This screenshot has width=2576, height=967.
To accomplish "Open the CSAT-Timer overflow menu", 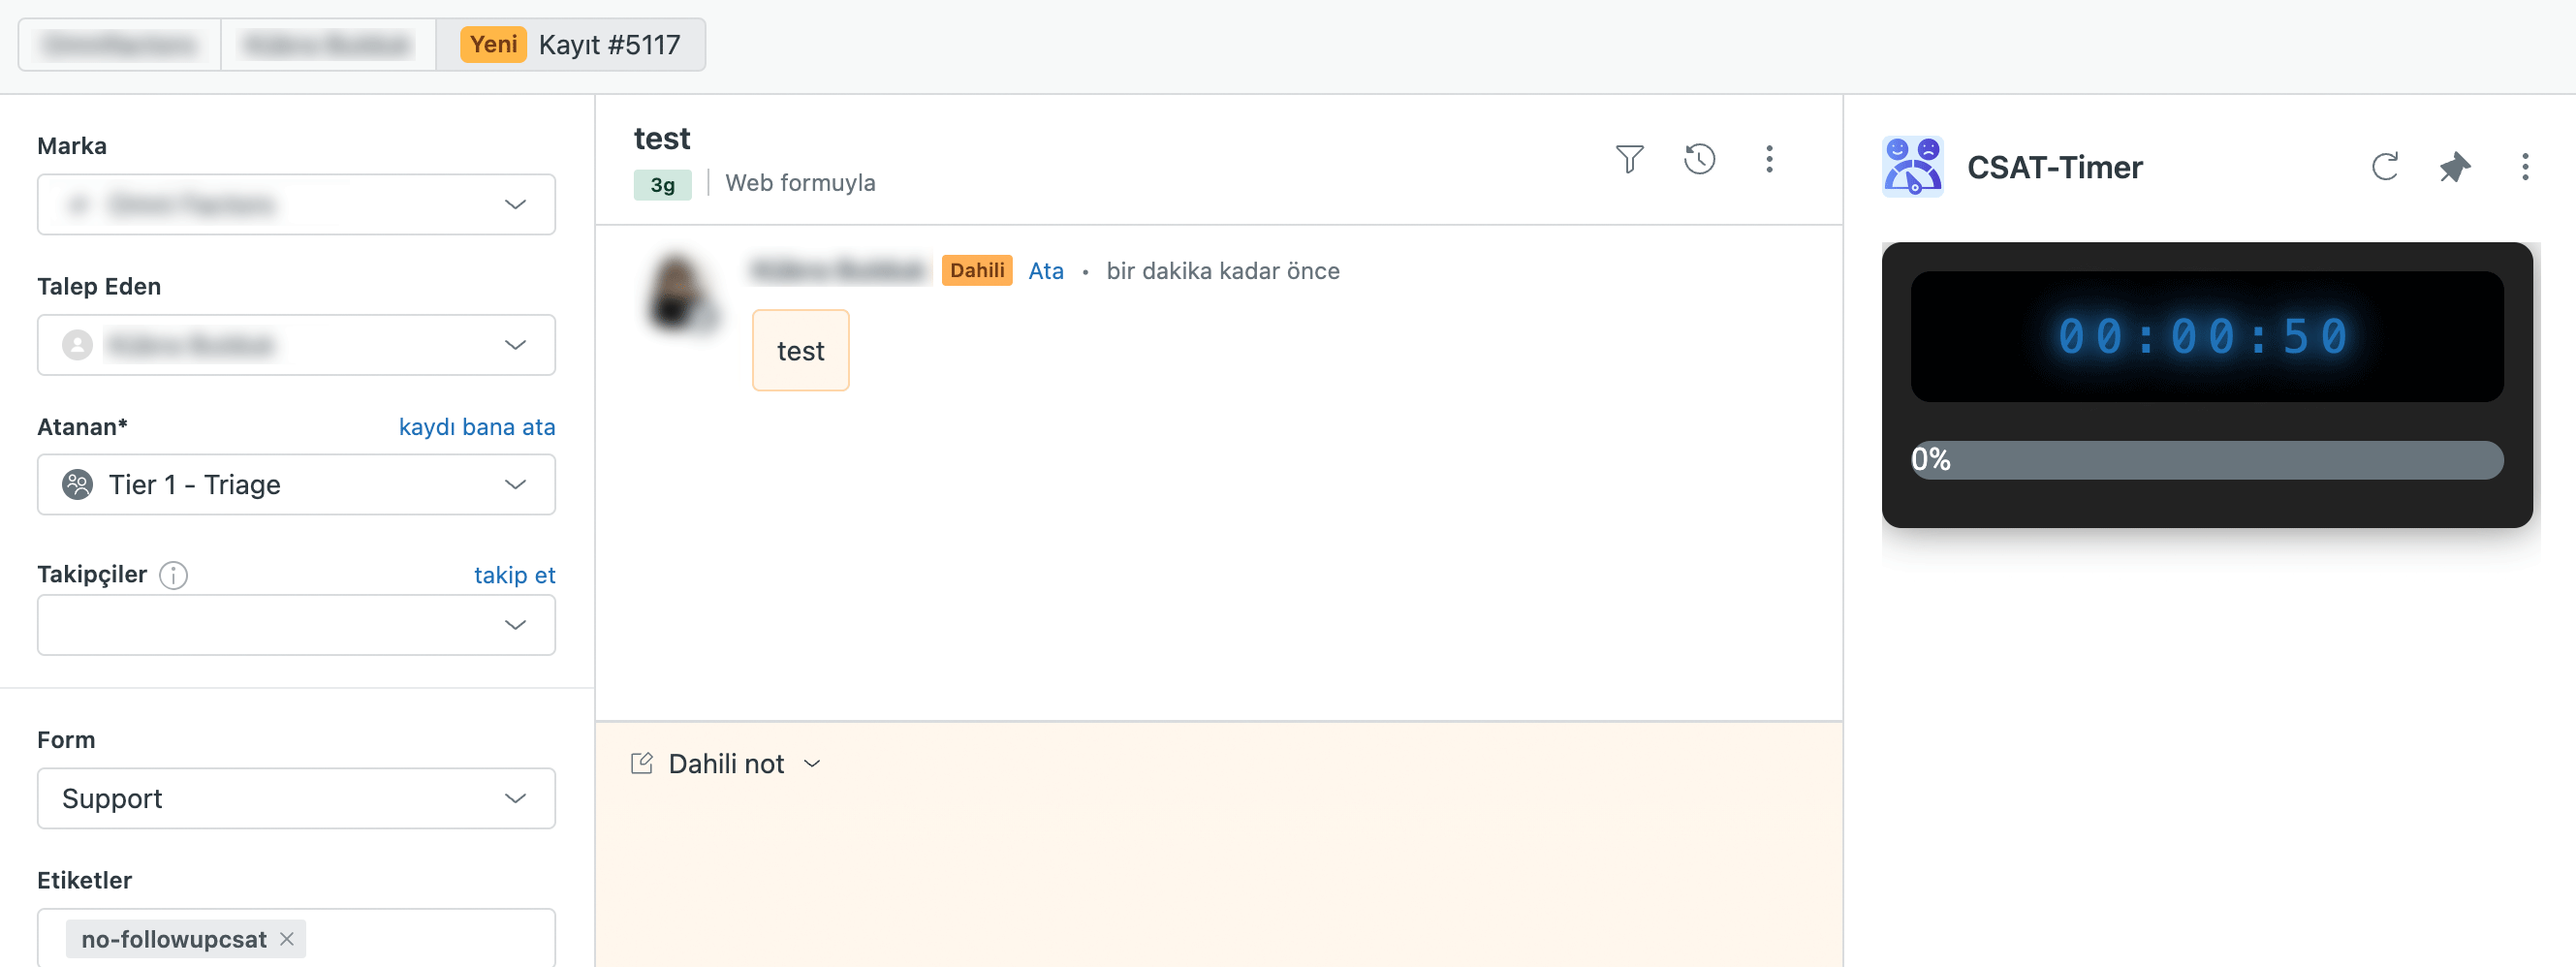I will pyautogui.click(x=2526, y=167).
